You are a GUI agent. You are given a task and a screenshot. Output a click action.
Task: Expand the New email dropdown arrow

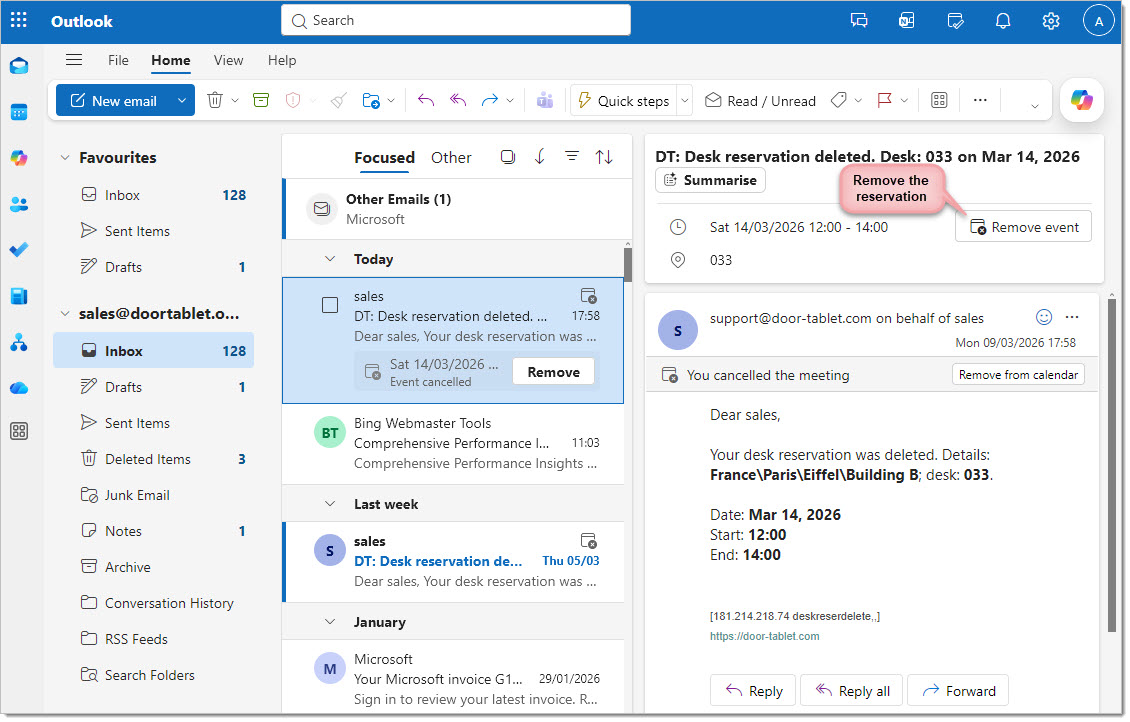click(x=181, y=101)
